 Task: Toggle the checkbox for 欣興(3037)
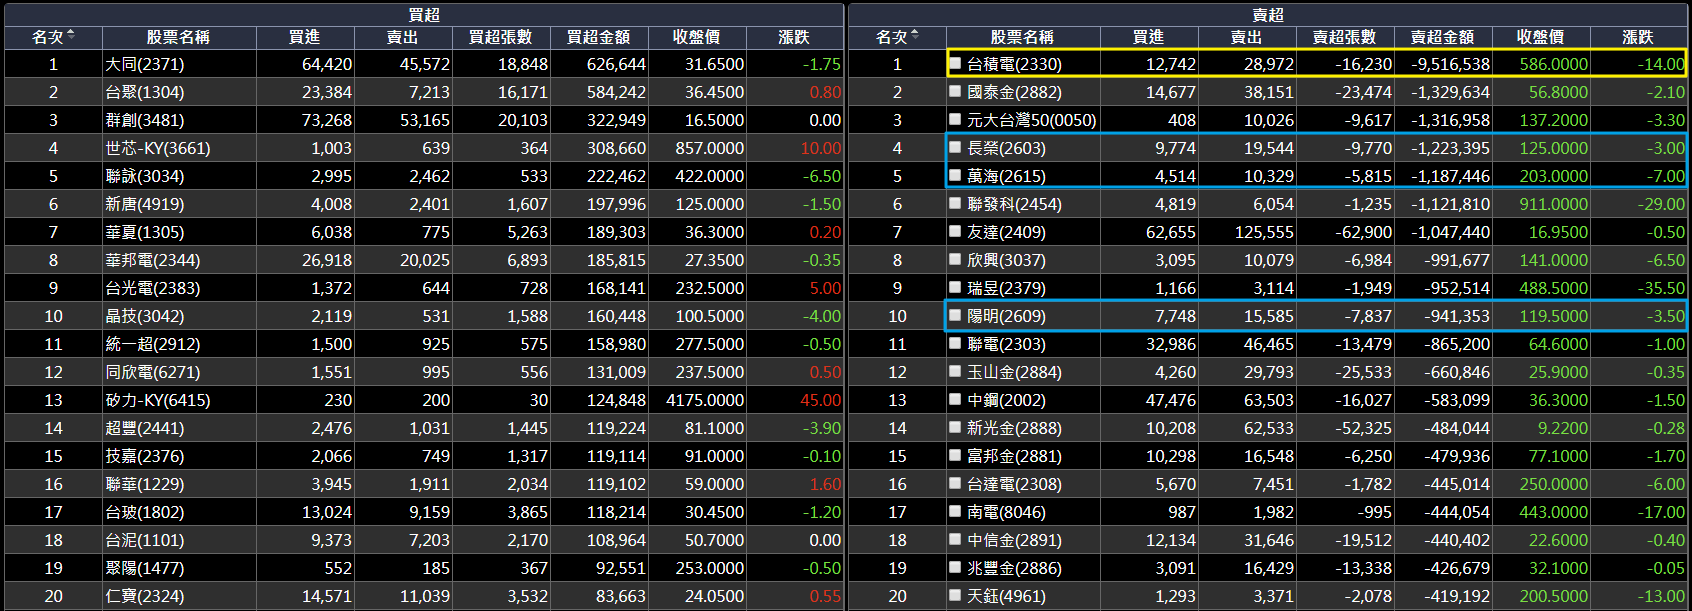click(x=955, y=259)
